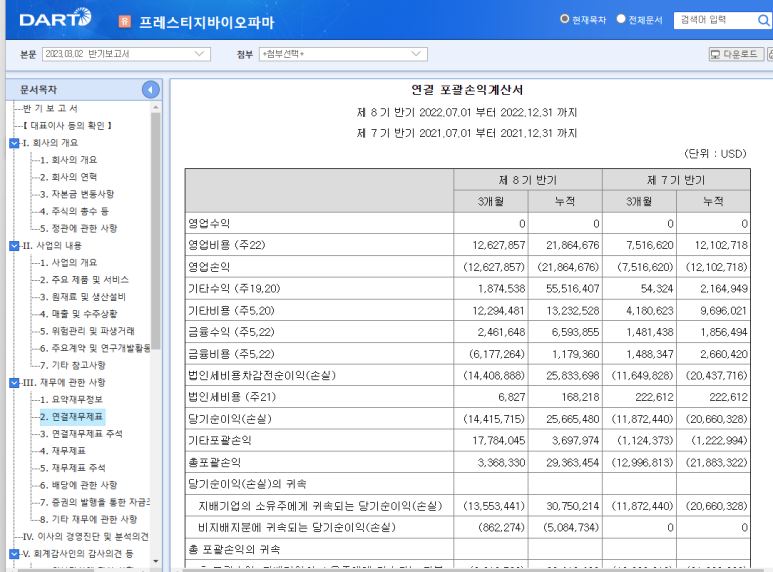Open 7. 기타 참고사항 item

click(x=73, y=365)
